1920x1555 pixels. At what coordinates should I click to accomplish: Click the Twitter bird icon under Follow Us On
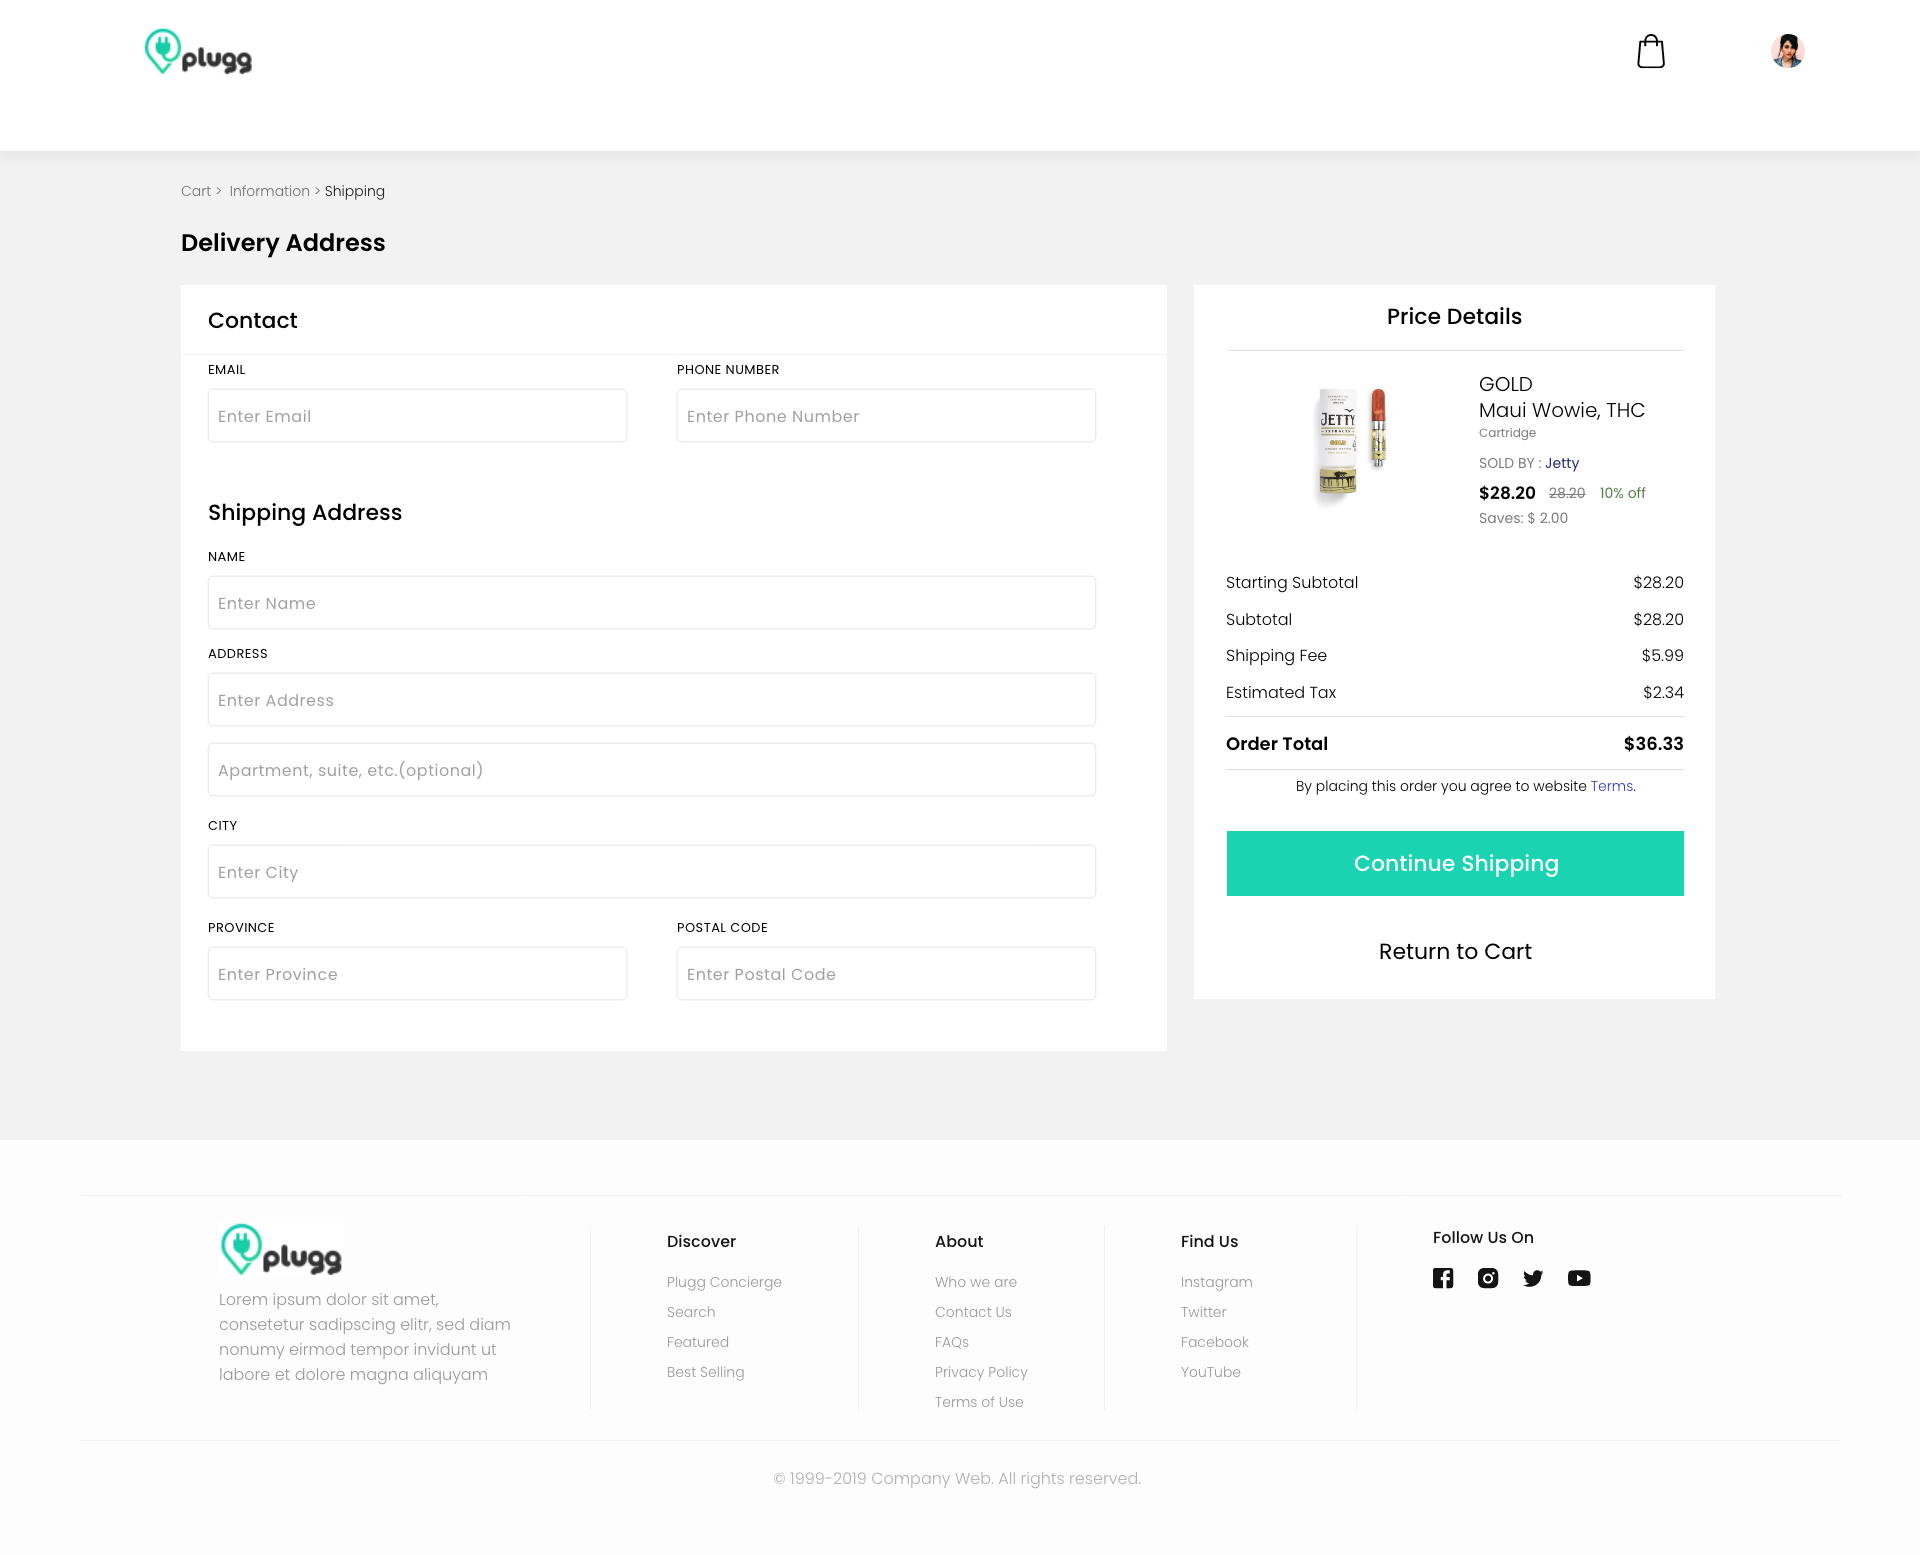1533,1278
